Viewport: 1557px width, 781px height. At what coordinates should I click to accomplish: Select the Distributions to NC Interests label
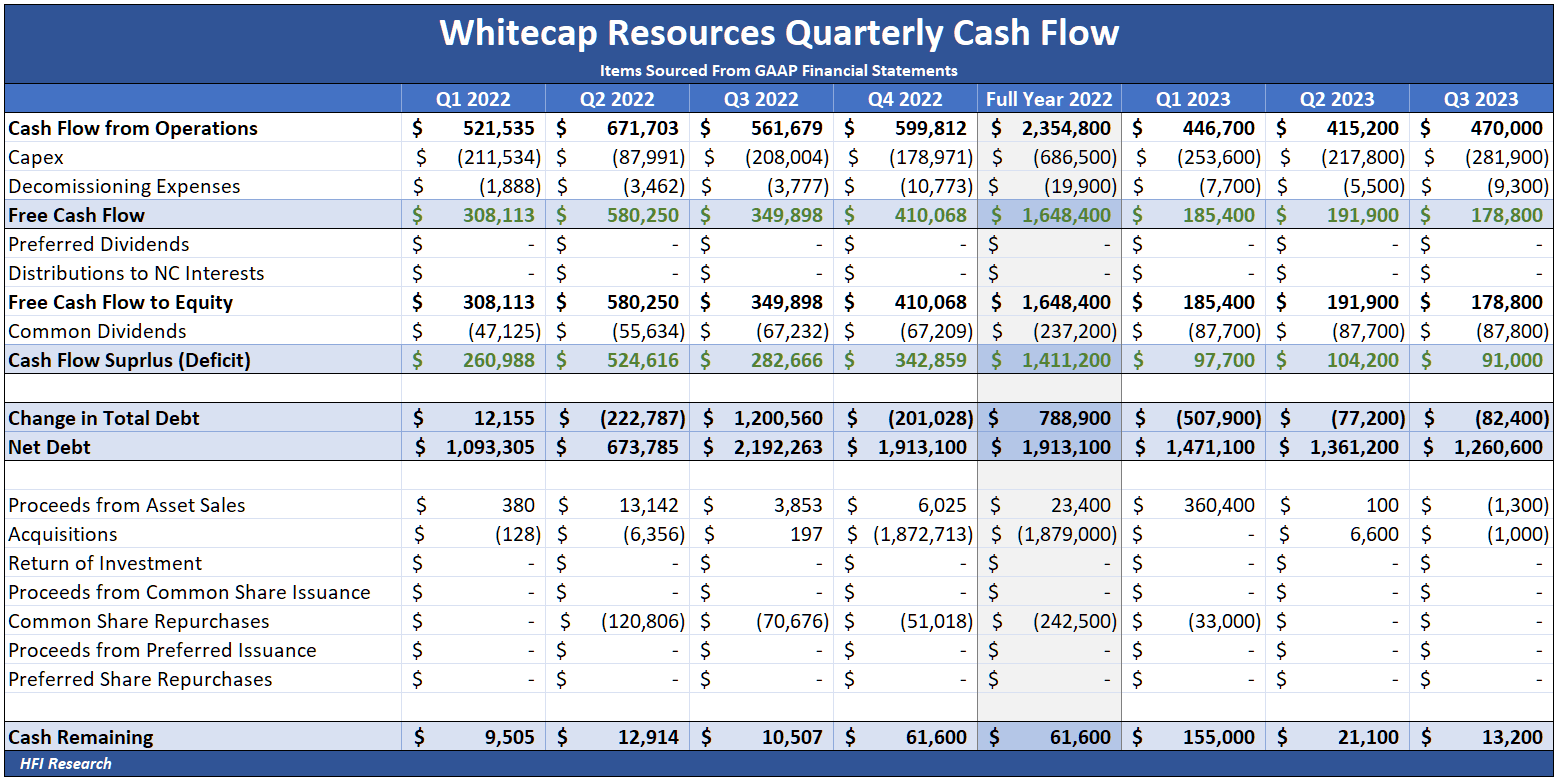pyautogui.click(x=136, y=273)
